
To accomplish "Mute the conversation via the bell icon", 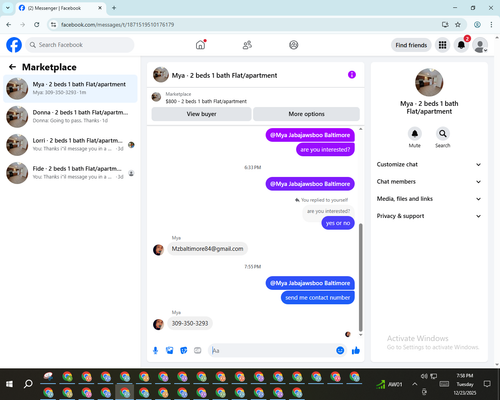I will point(415,134).
